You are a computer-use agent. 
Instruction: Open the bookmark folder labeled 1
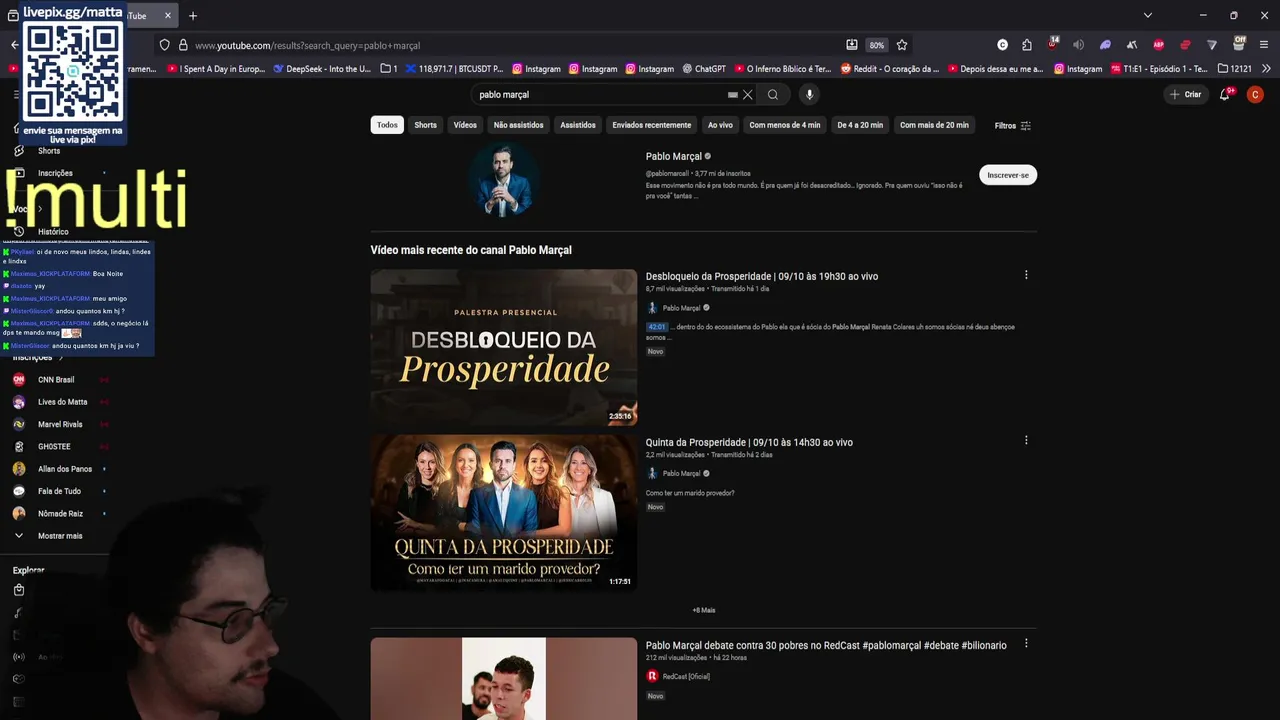click(389, 69)
